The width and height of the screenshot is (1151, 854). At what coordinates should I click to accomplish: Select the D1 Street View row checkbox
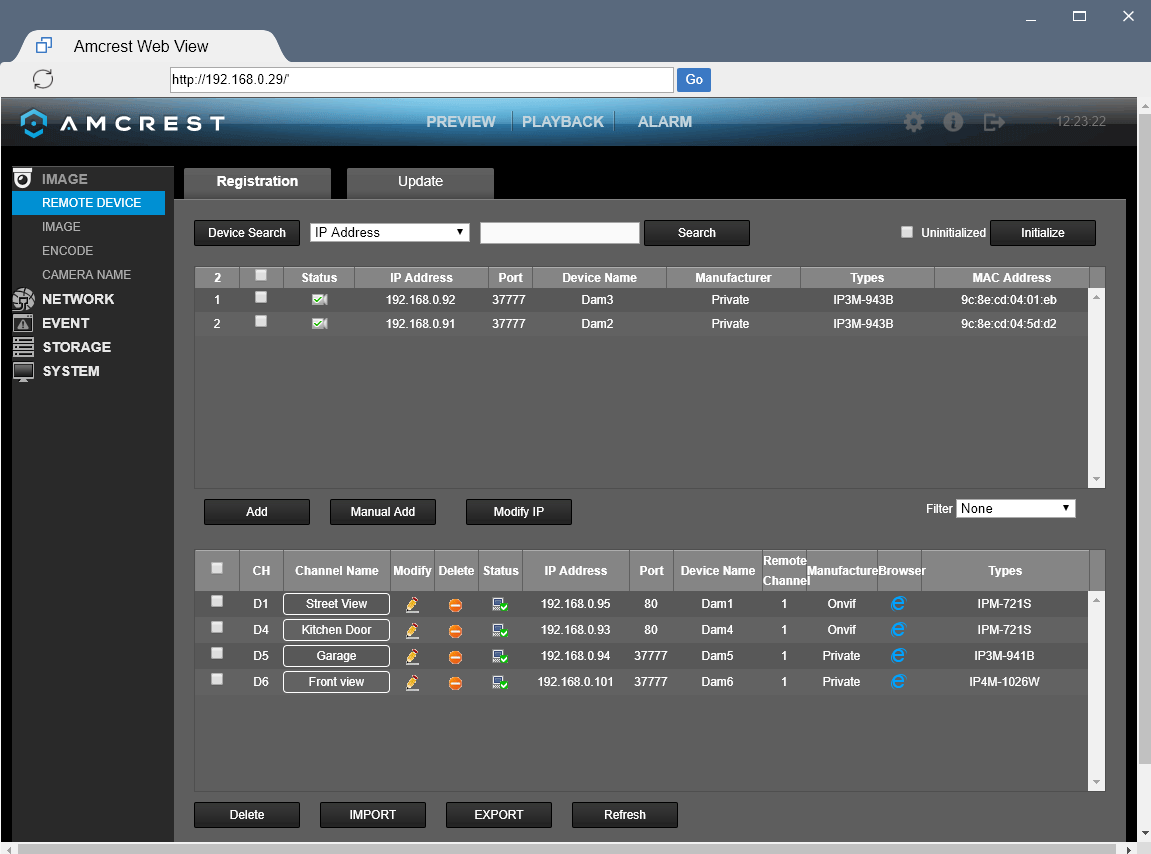[x=217, y=601]
